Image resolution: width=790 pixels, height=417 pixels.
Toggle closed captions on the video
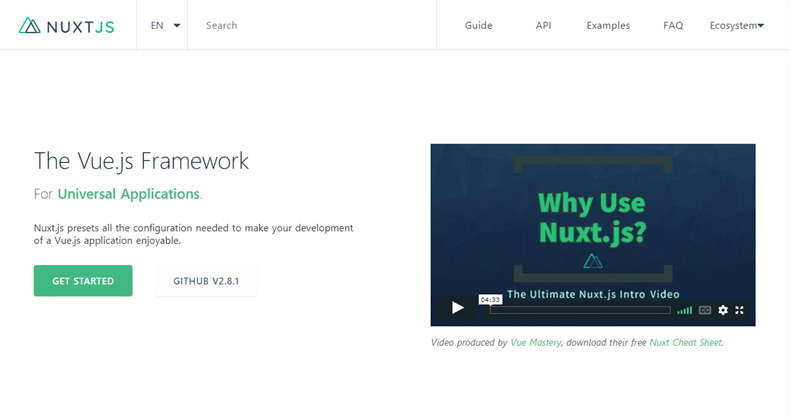pos(705,310)
